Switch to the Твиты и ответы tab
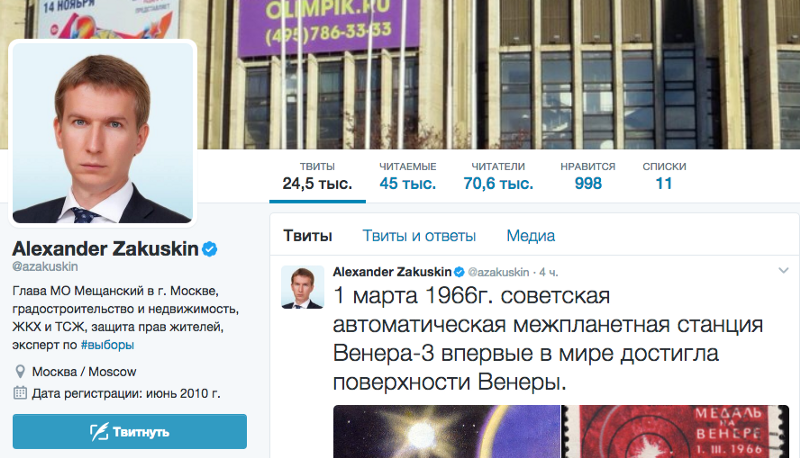The width and height of the screenshot is (800, 458). point(419,236)
